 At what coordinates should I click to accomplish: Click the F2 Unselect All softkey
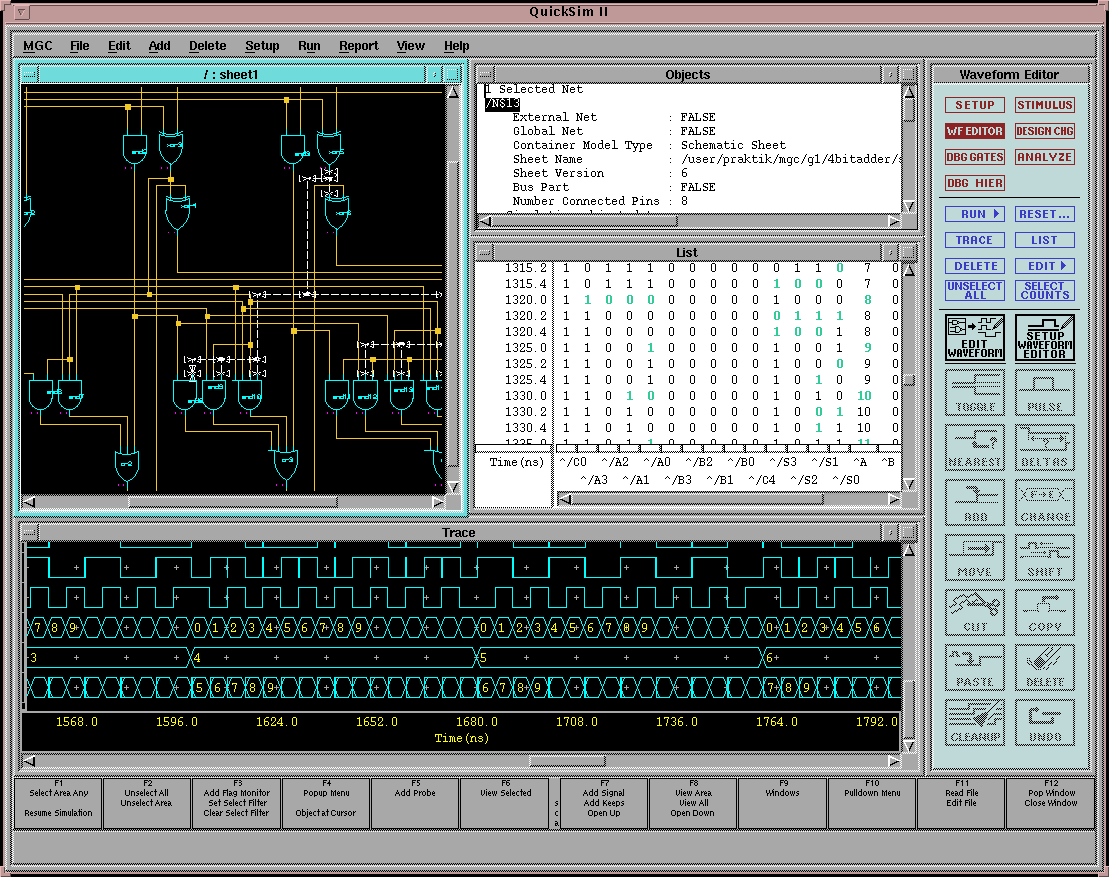[147, 803]
